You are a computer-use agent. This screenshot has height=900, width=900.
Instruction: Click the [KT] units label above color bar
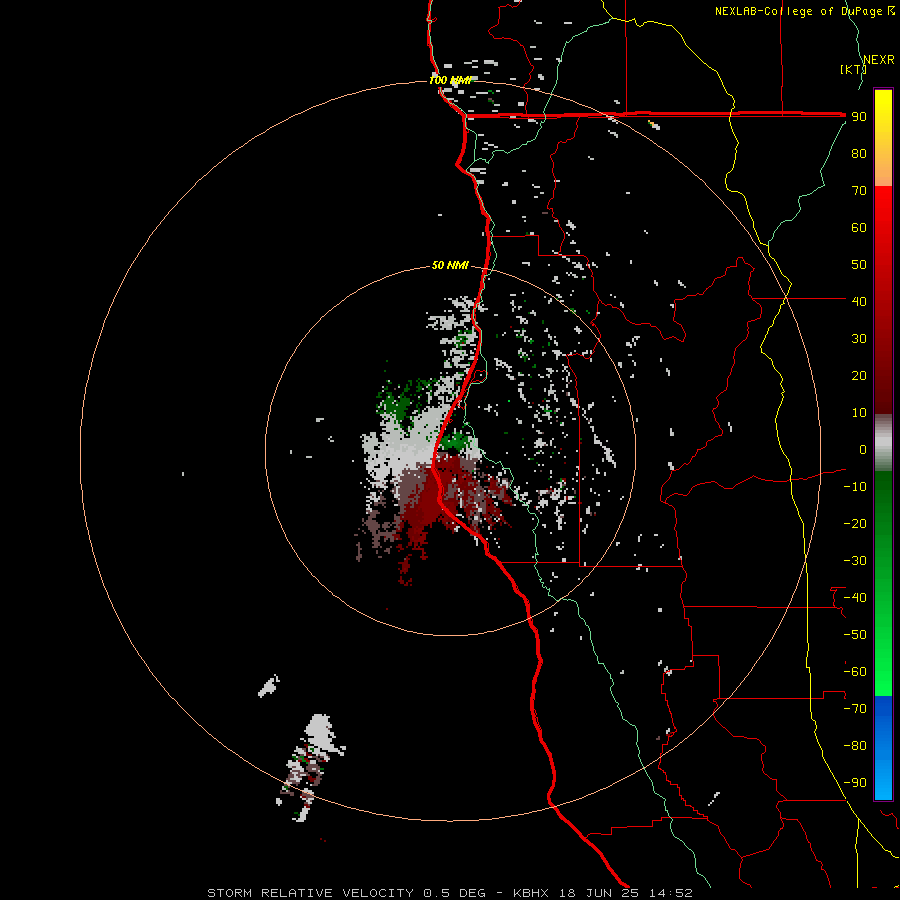coord(853,69)
